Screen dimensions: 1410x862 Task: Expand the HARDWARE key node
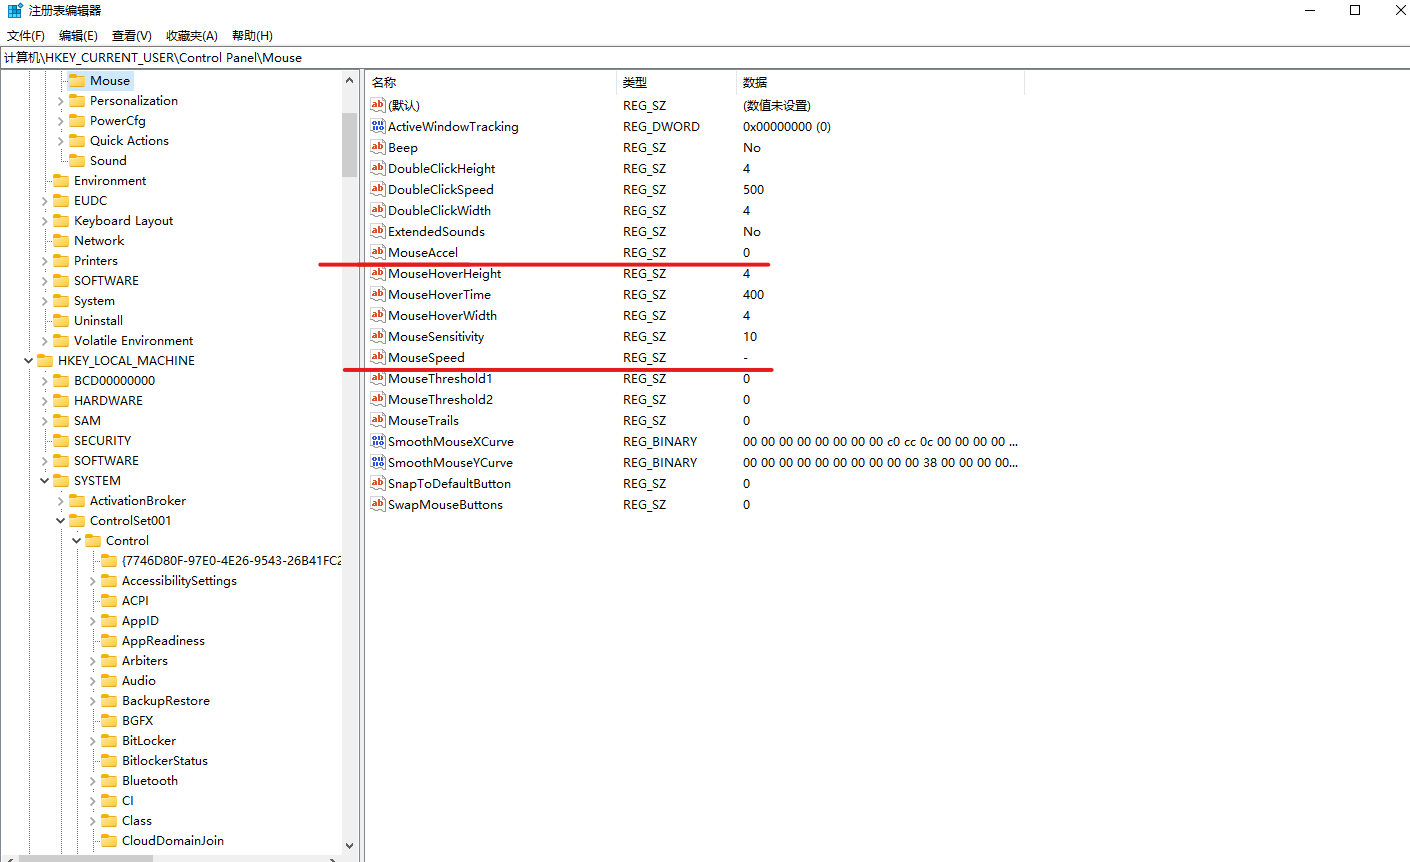coord(44,400)
